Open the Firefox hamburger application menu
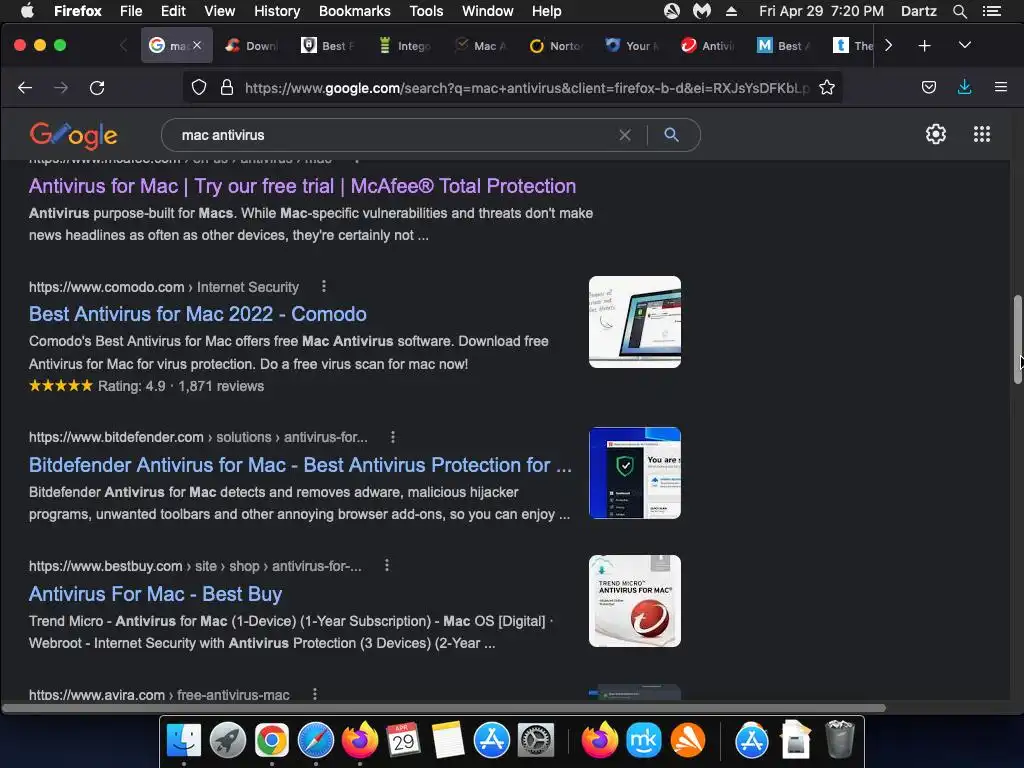1024x768 pixels. (1000, 87)
